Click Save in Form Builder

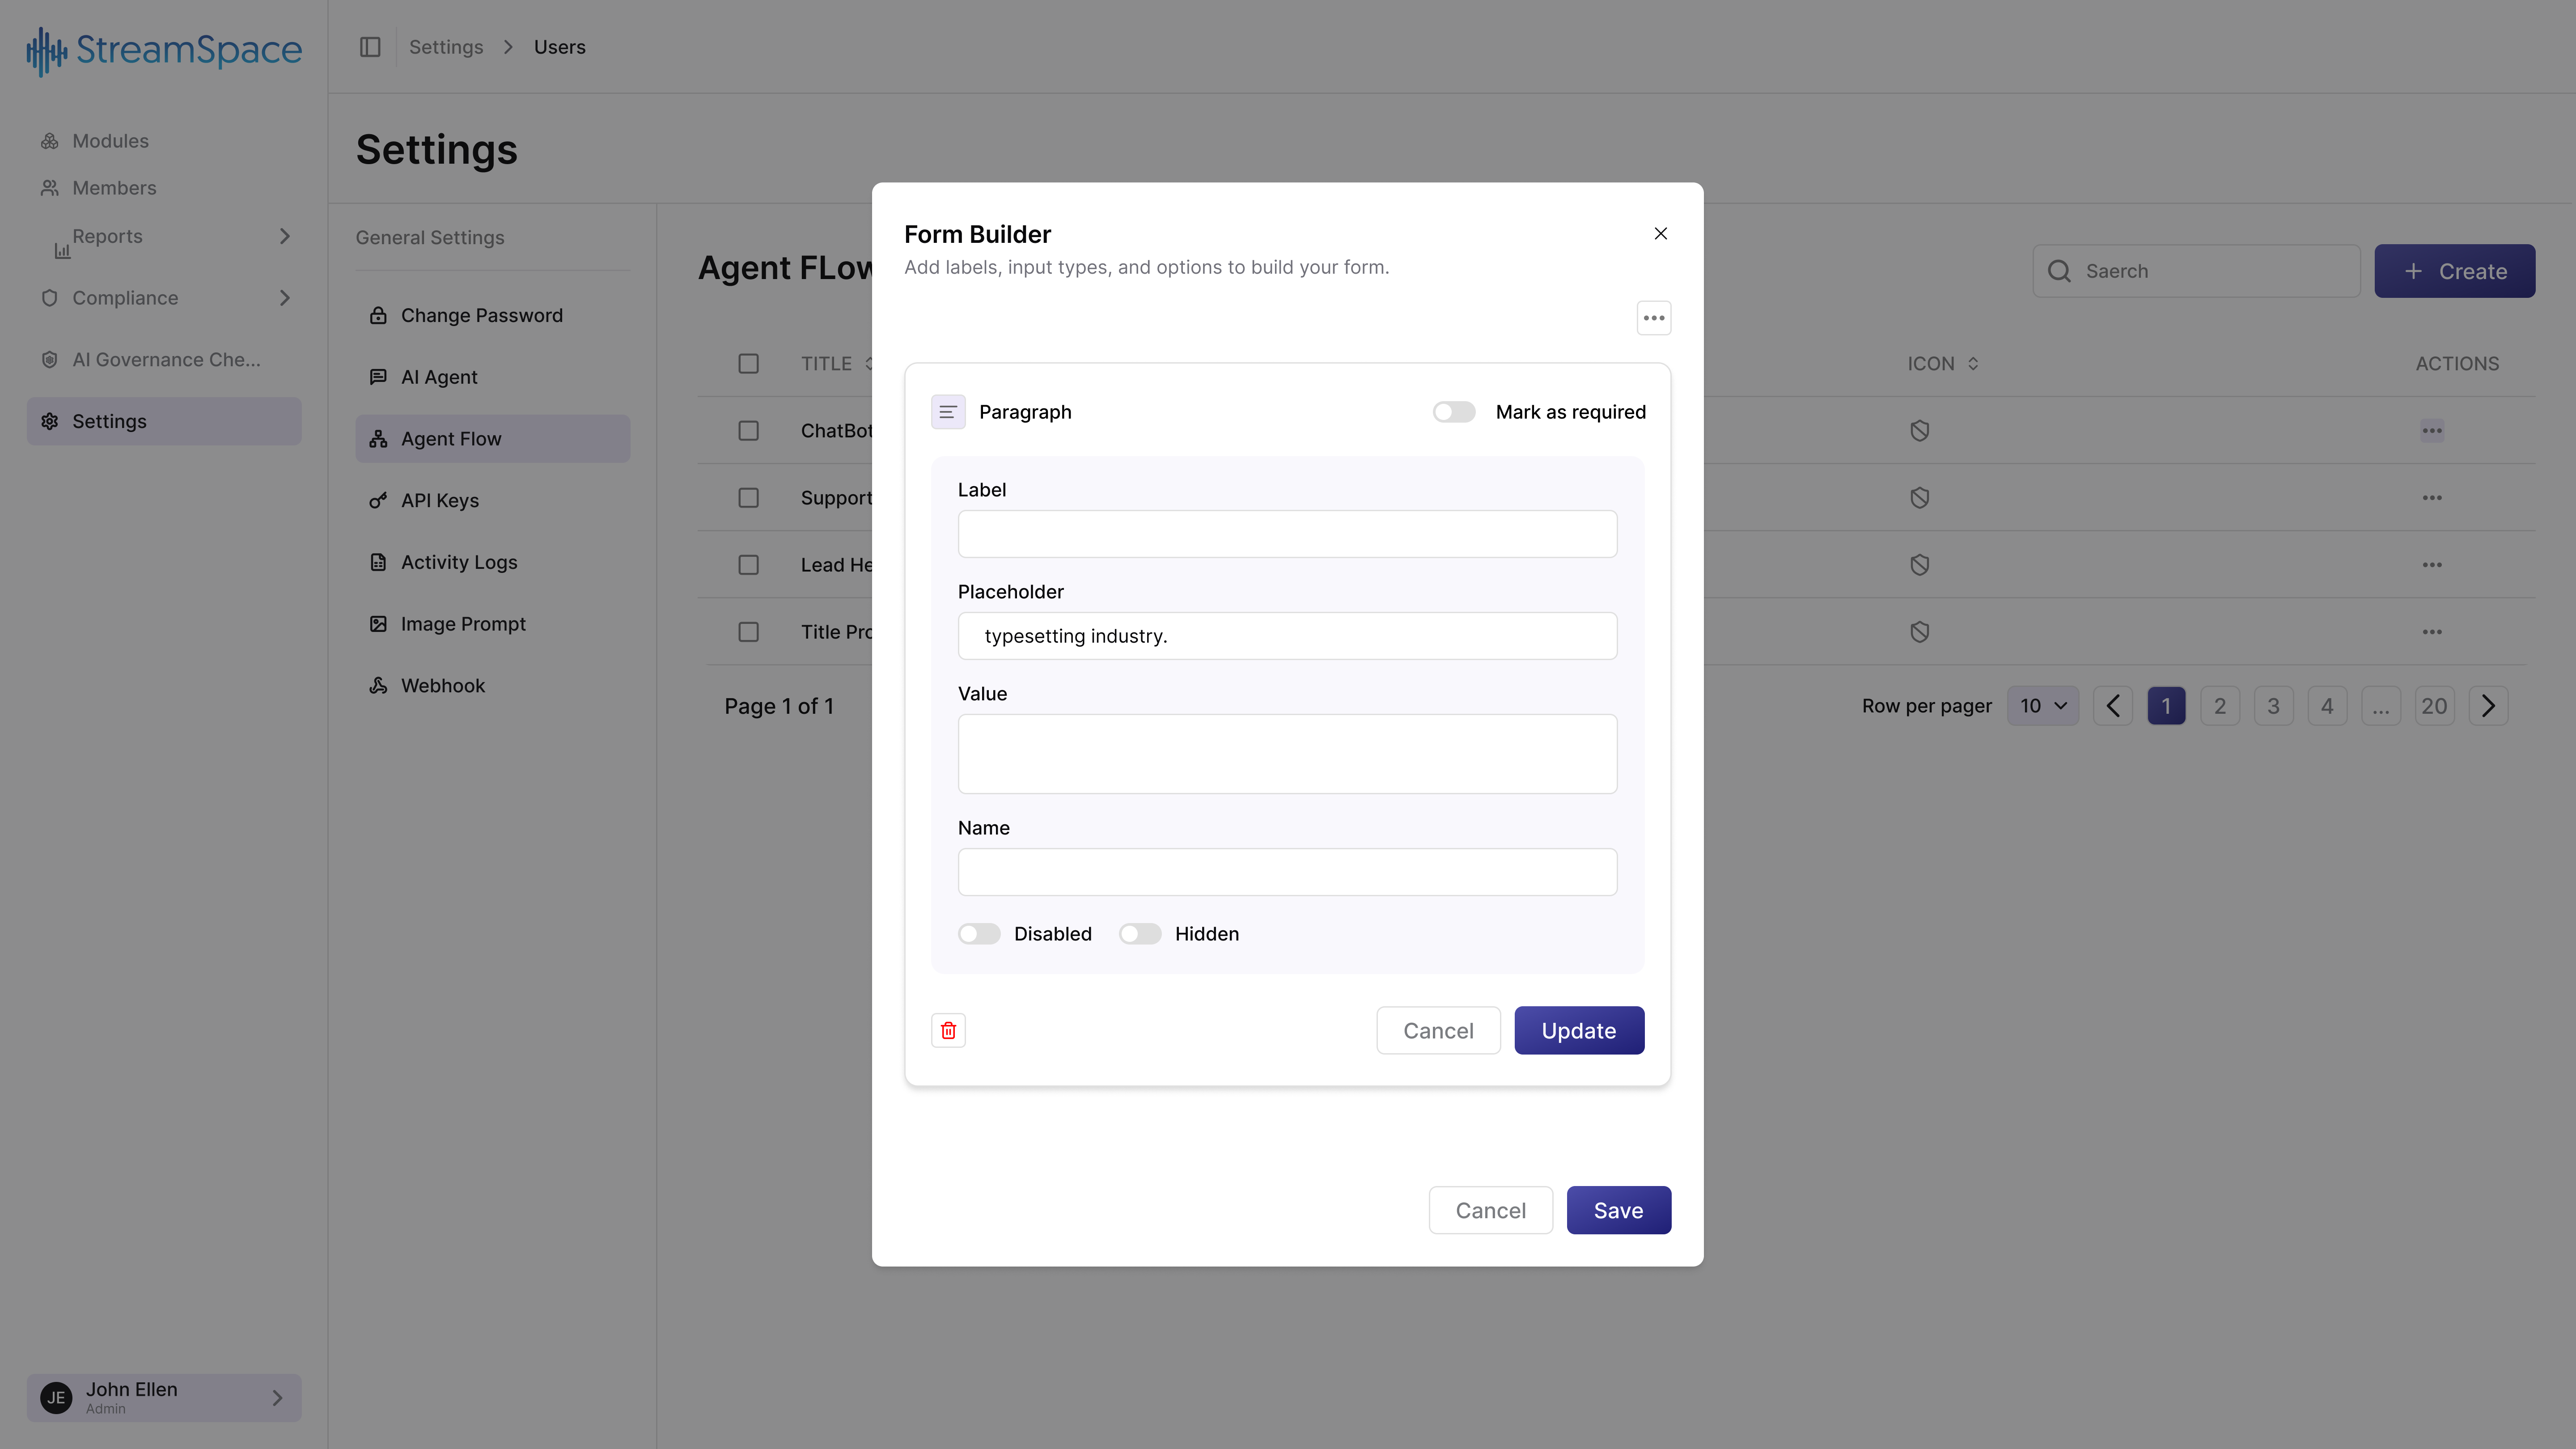[1618, 1210]
